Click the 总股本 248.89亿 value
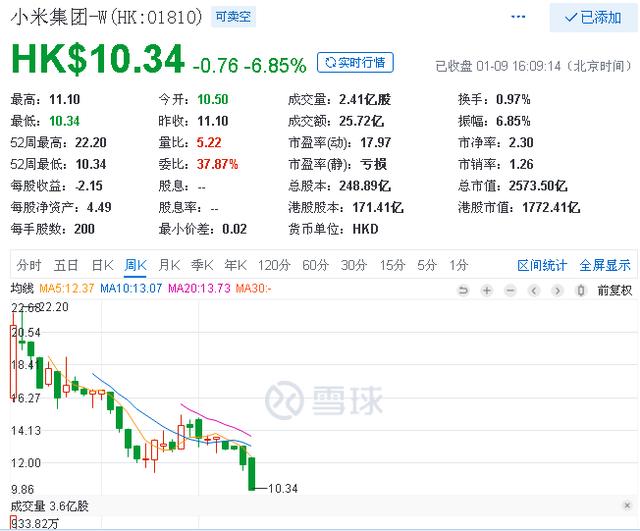Image resolution: width=640 pixels, height=531 pixels. point(365,186)
